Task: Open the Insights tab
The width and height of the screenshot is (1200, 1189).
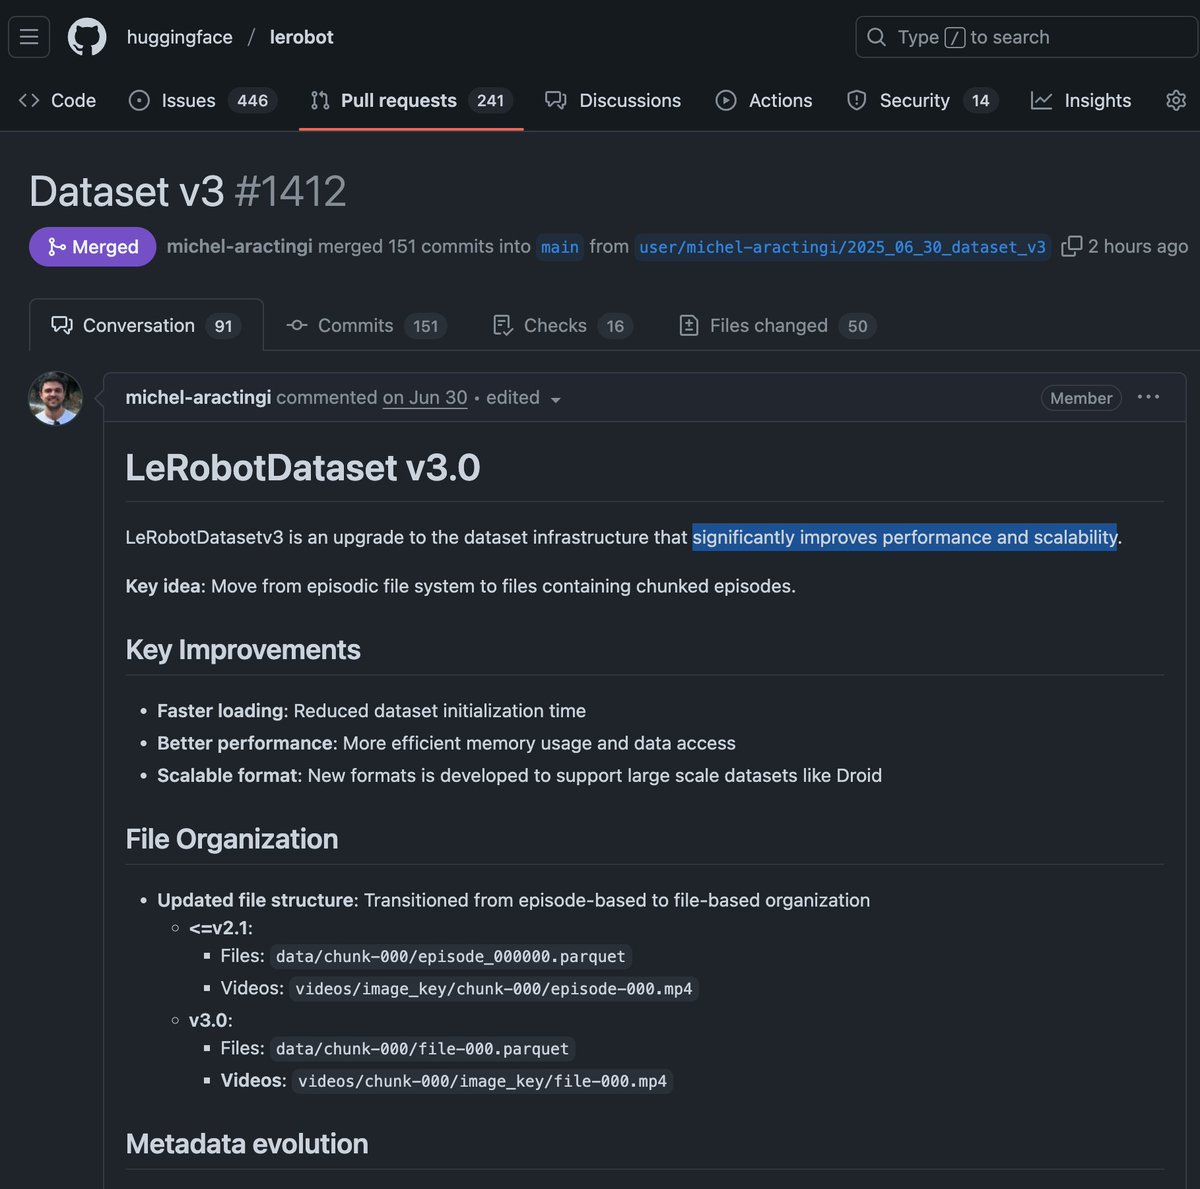Action: click(x=1081, y=100)
